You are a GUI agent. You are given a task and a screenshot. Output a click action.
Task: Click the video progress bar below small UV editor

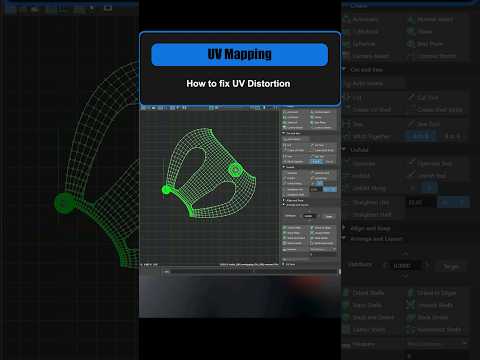coord(252,272)
